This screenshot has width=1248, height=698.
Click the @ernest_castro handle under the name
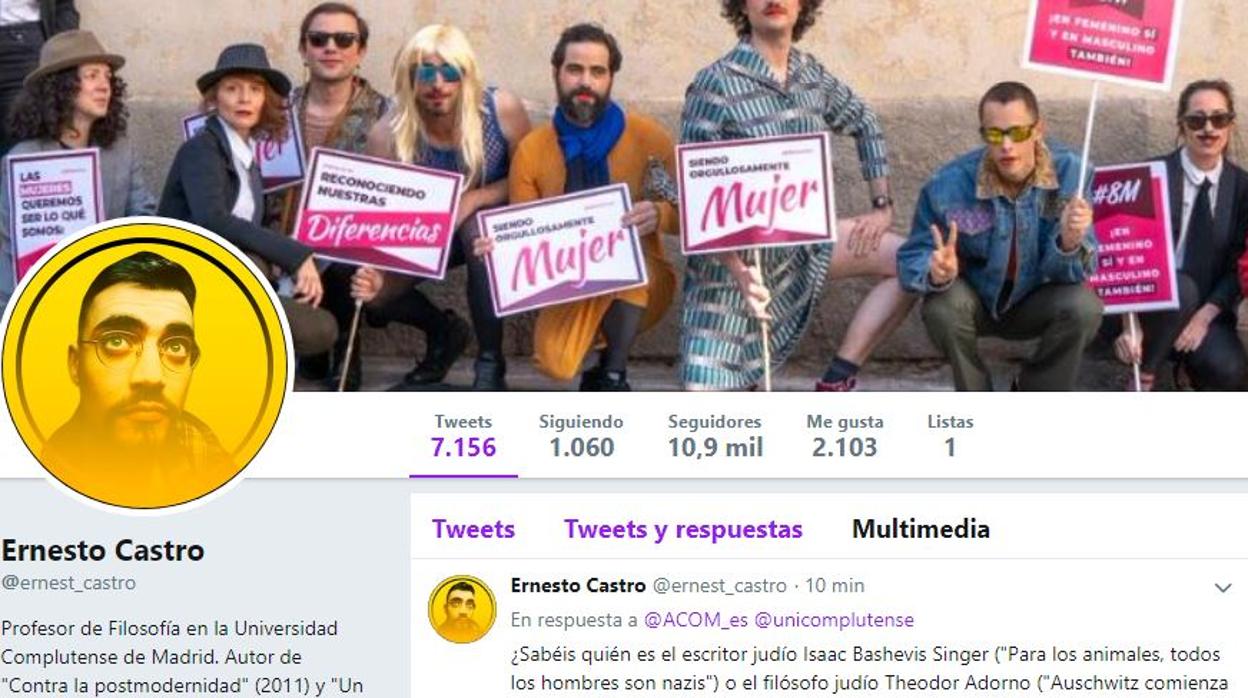point(69,583)
